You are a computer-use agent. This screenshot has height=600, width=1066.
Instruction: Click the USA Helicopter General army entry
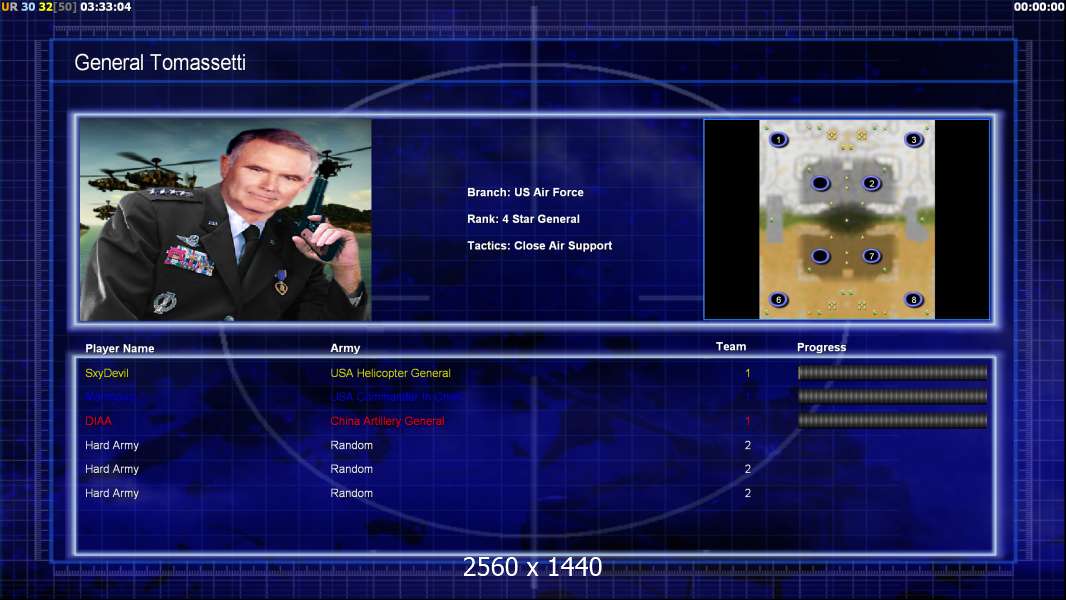390,373
